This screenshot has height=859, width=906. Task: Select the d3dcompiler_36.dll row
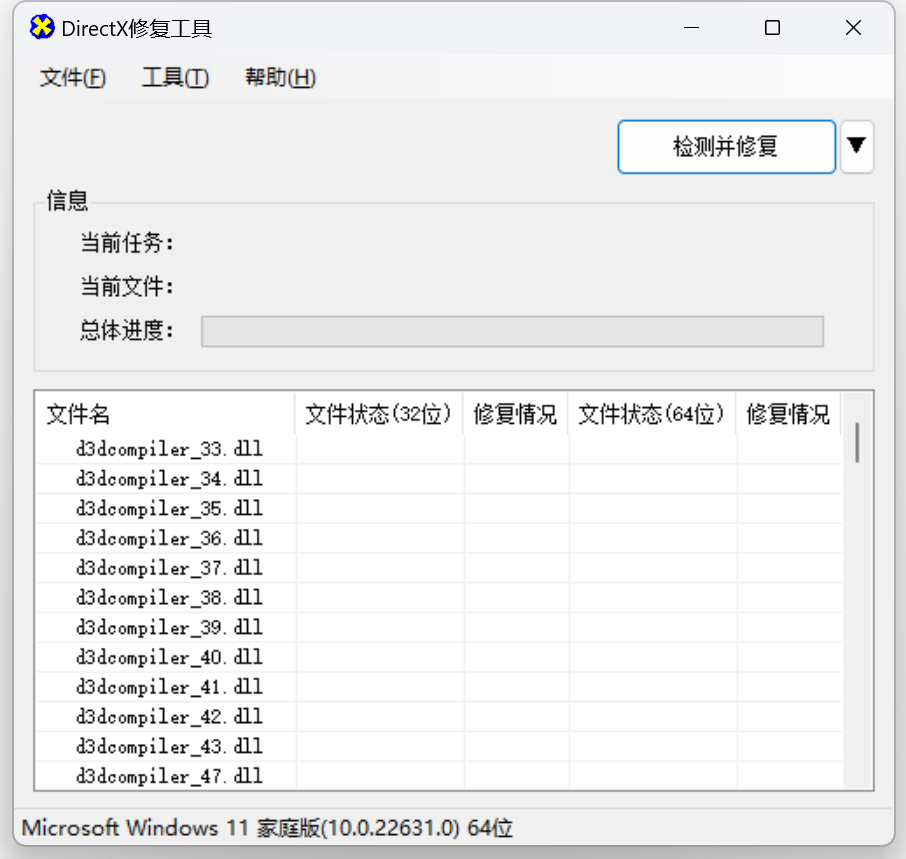pos(439,538)
